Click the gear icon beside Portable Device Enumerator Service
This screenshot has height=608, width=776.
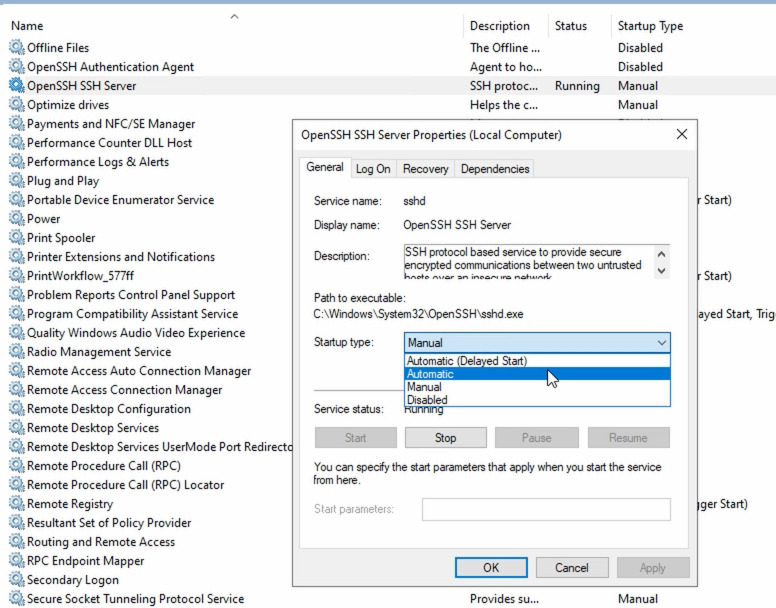coord(16,199)
